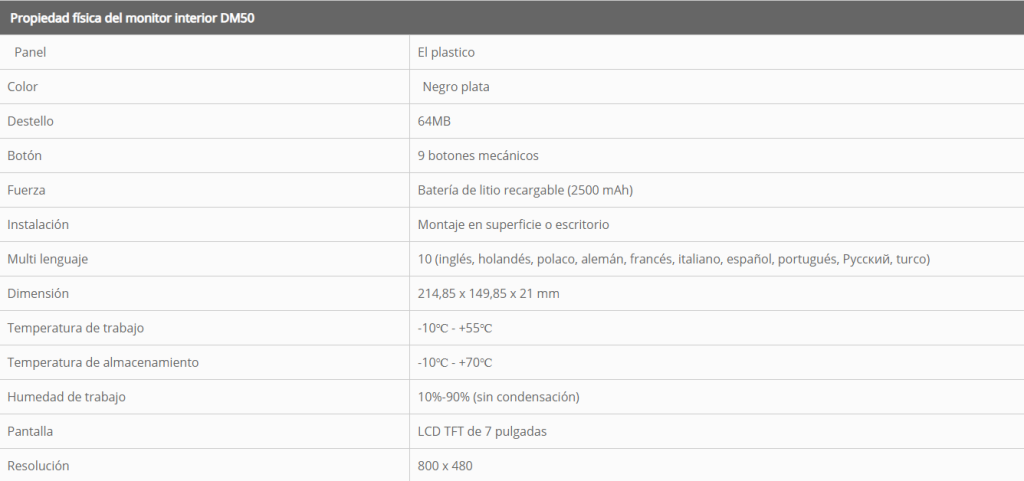This screenshot has width=1024, height=481.
Task: Select 'Montaje en superficie o escritorio' text
Action: [x=513, y=225]
